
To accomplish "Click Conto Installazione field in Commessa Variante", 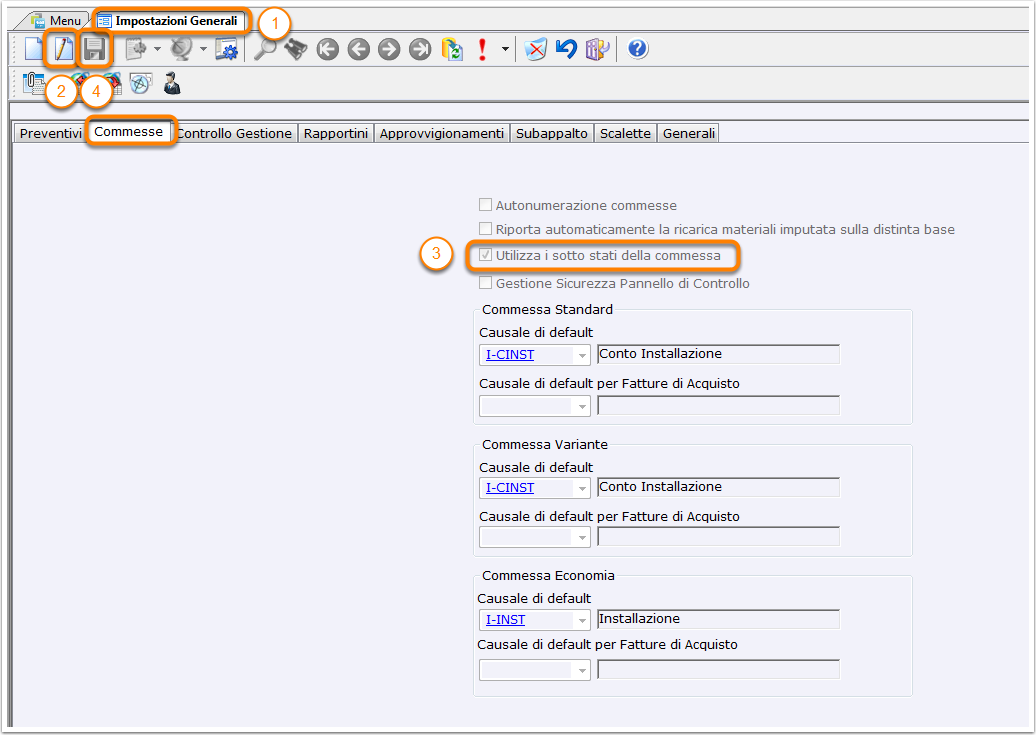I will (718, 487).
